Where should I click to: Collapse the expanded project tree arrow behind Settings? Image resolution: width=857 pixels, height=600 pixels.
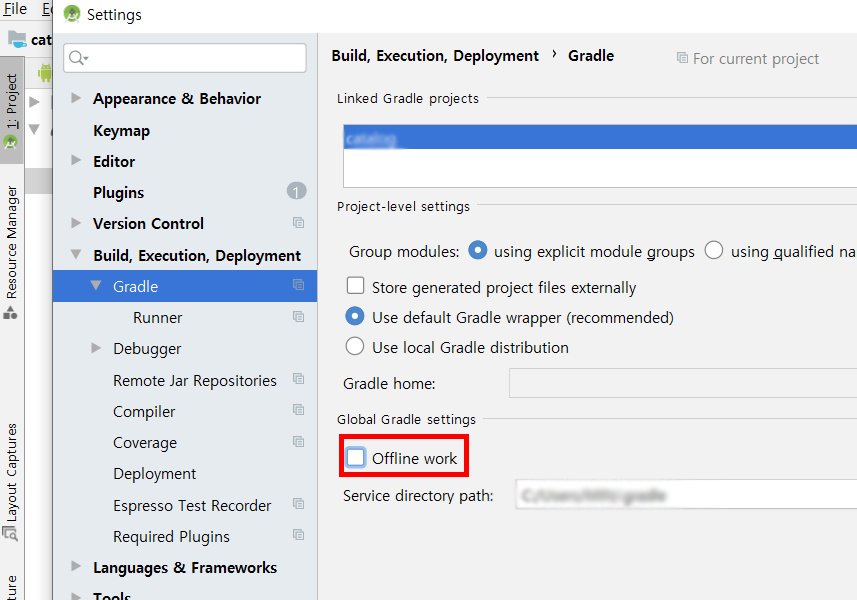(34, 130)
